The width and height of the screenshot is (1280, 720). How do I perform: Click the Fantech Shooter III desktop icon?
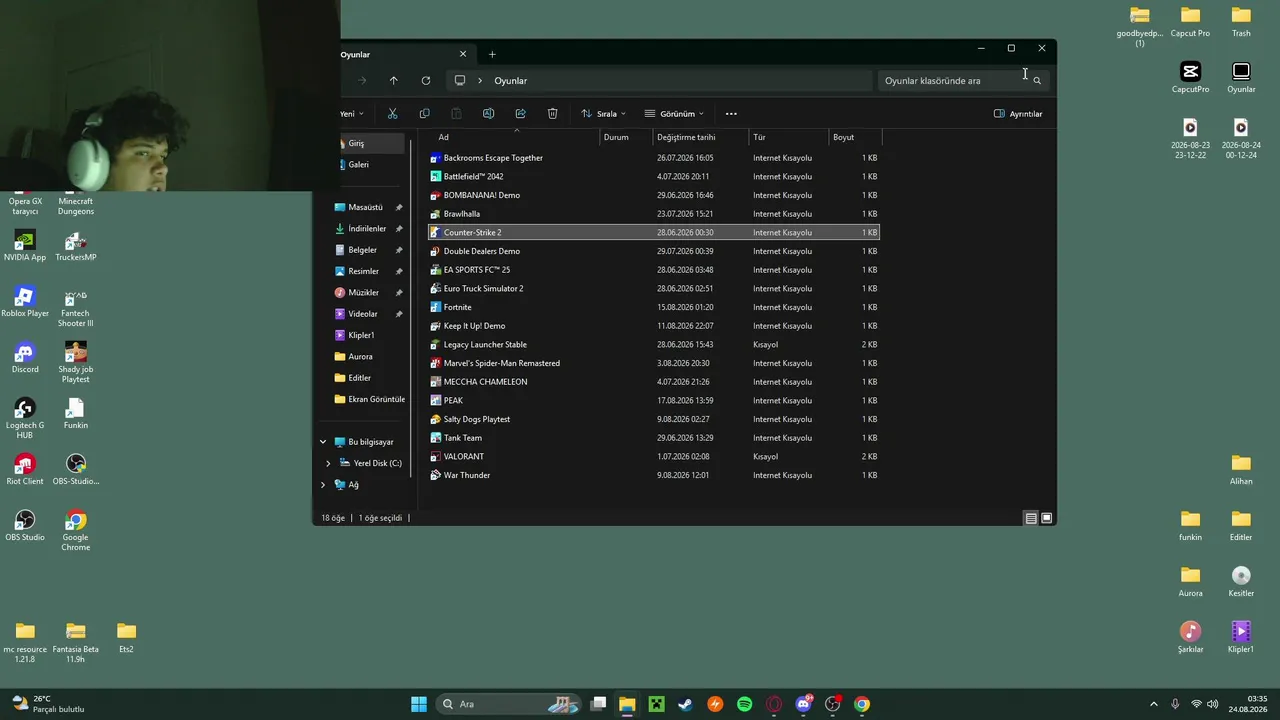pyautogui.click(x=76, y=307)
